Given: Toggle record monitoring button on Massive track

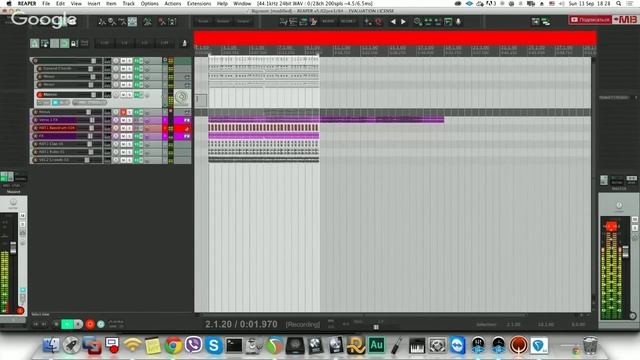Looking at the screenshot, I should (x=55, y=102).
